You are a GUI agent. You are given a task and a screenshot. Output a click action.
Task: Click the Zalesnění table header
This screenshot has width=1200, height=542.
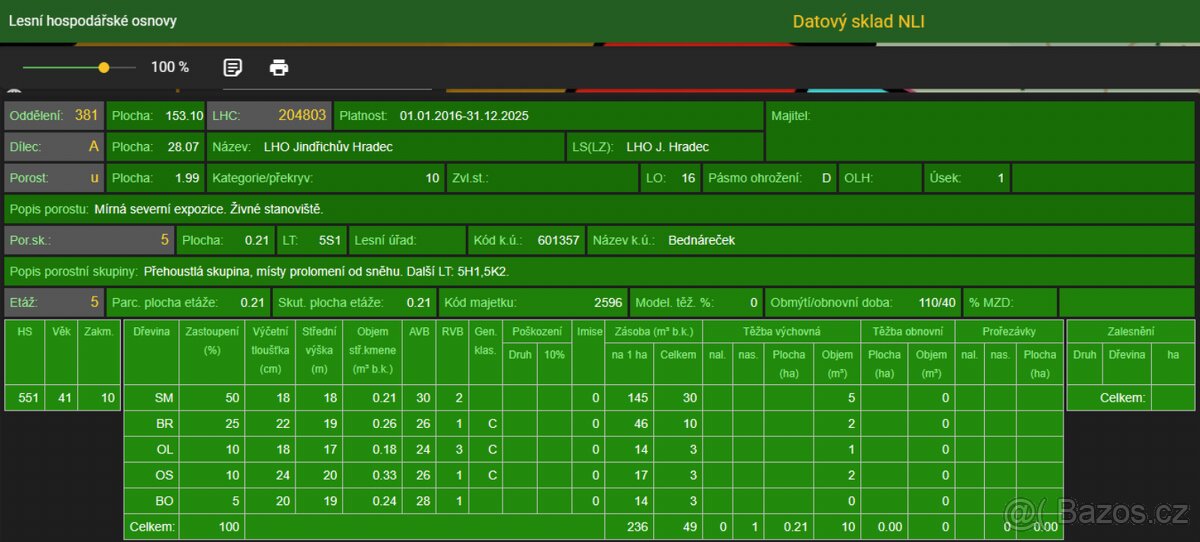1130,331
